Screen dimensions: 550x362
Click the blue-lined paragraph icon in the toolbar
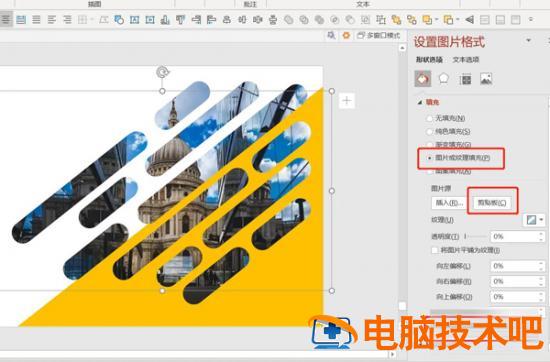tap(21, 19)
